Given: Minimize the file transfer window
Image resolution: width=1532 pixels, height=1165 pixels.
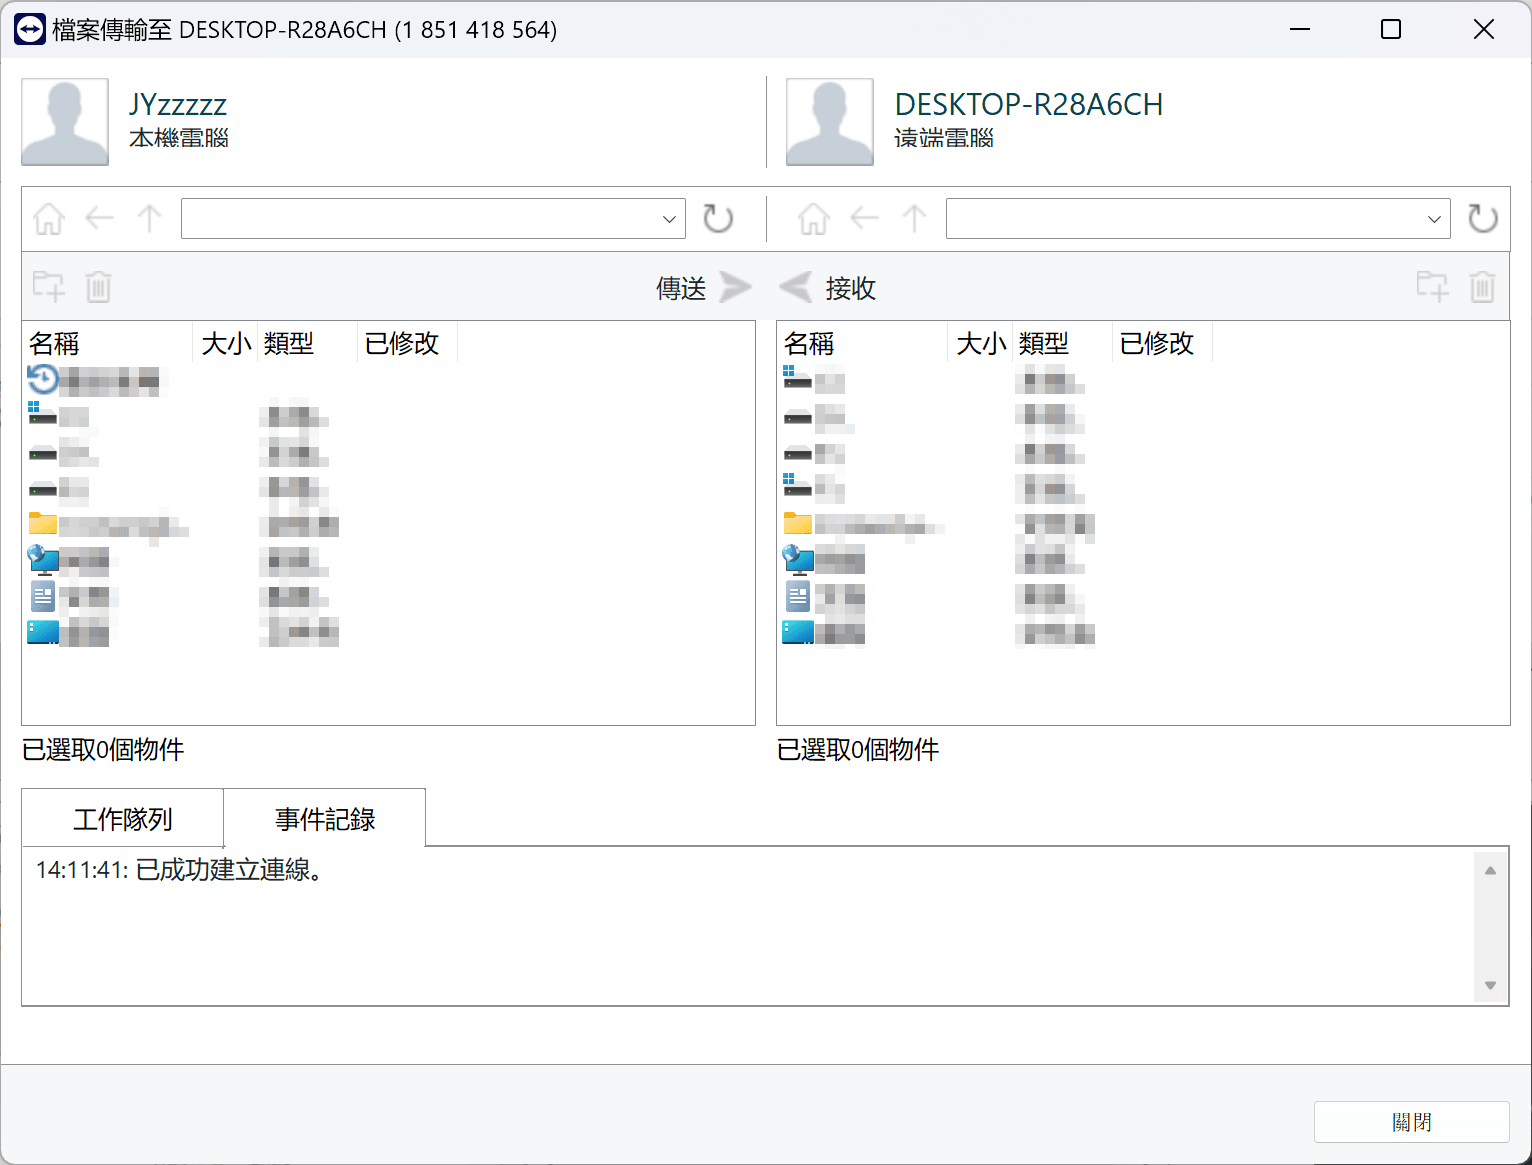Looking at the screenshot, I should pyautogui.click(x=1300, y=29).
